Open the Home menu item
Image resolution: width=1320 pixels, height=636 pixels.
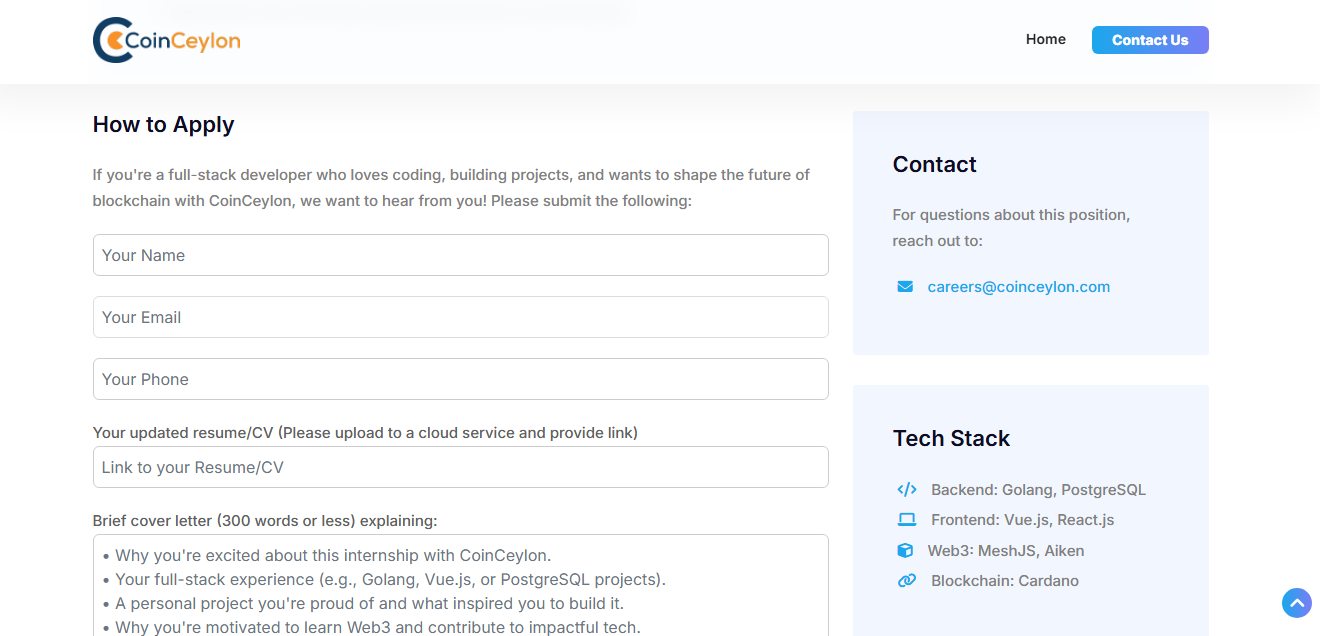[x=1045, y=40]
